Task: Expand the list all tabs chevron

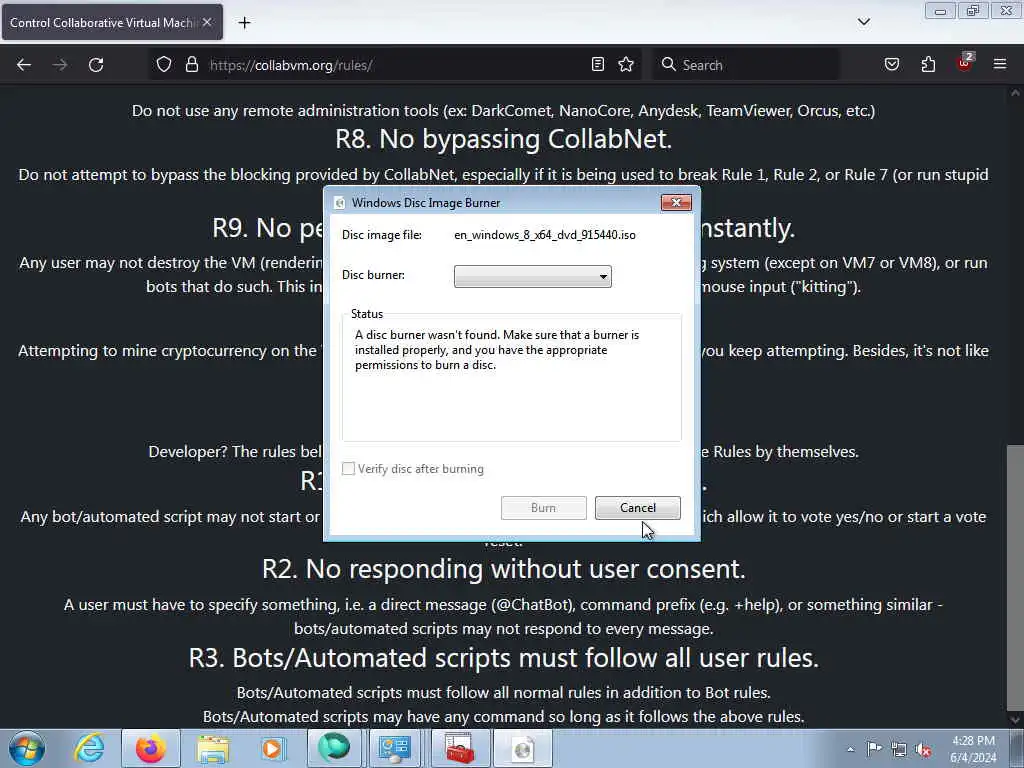Action: 863,22
